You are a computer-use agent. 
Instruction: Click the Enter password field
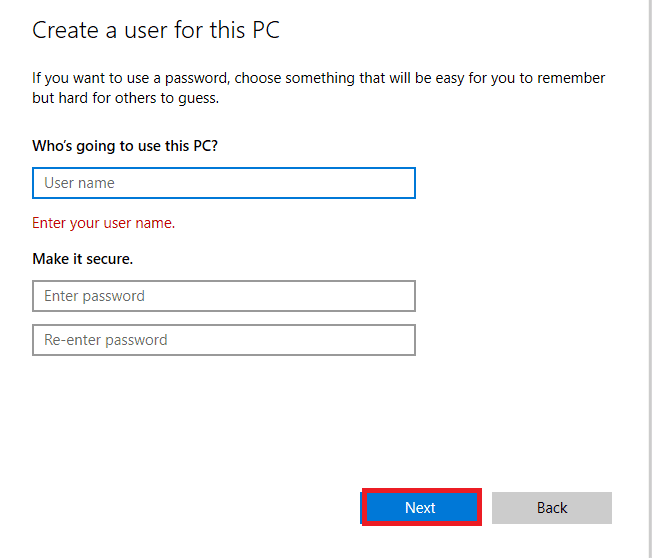[x=223, y=296]
